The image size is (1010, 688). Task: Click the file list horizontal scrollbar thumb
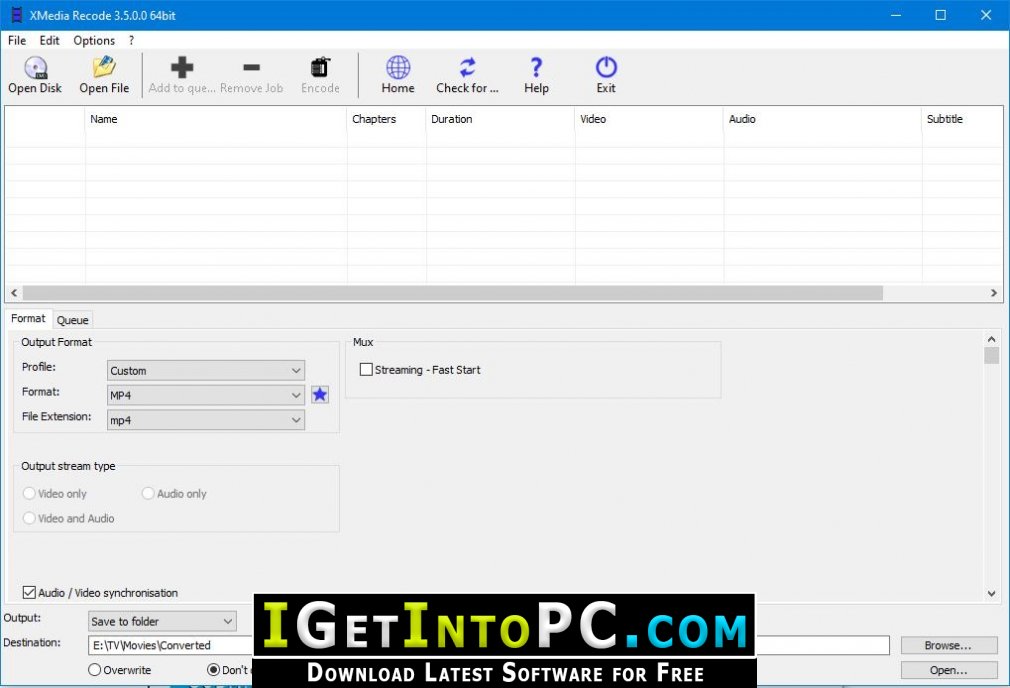click(x=453, y=293)
